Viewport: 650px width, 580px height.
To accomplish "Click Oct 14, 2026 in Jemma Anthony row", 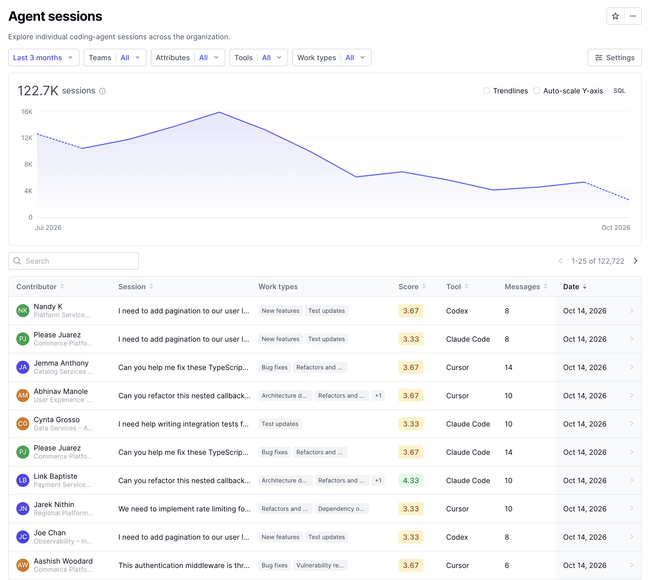I will (585, 367).
